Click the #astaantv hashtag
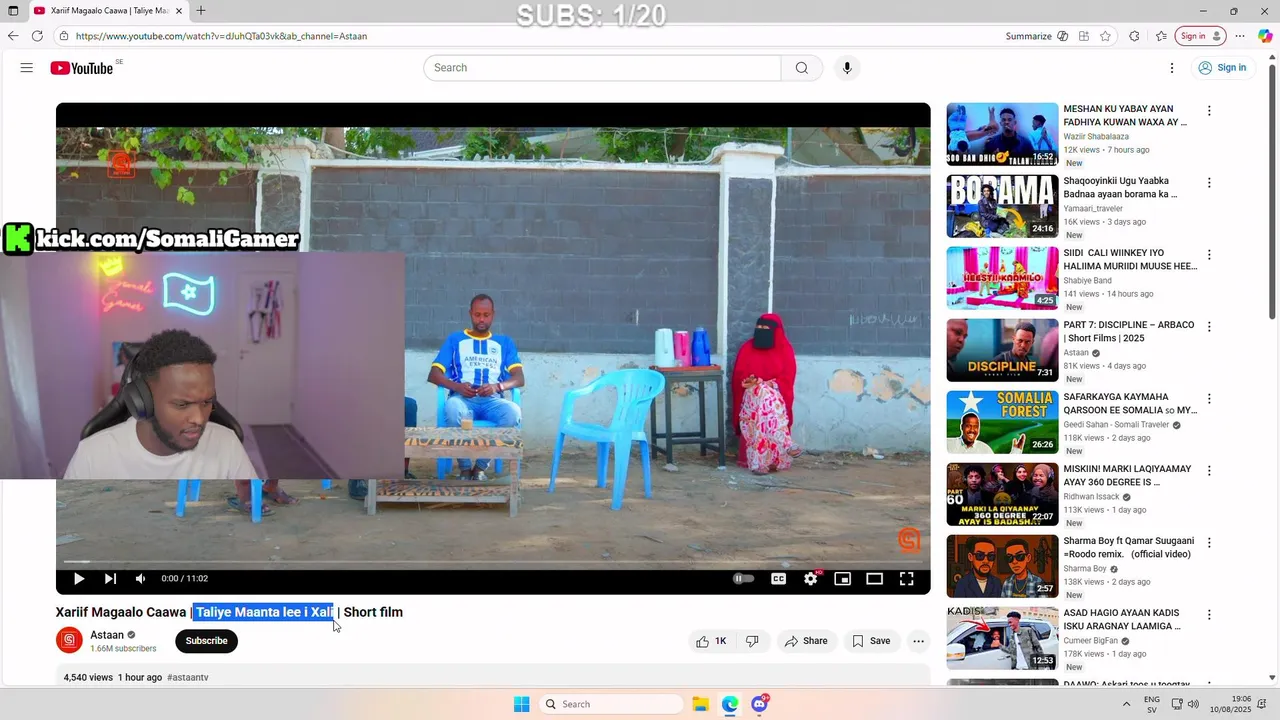Screen dimensions: 1280x720 [x=188, y=677]
